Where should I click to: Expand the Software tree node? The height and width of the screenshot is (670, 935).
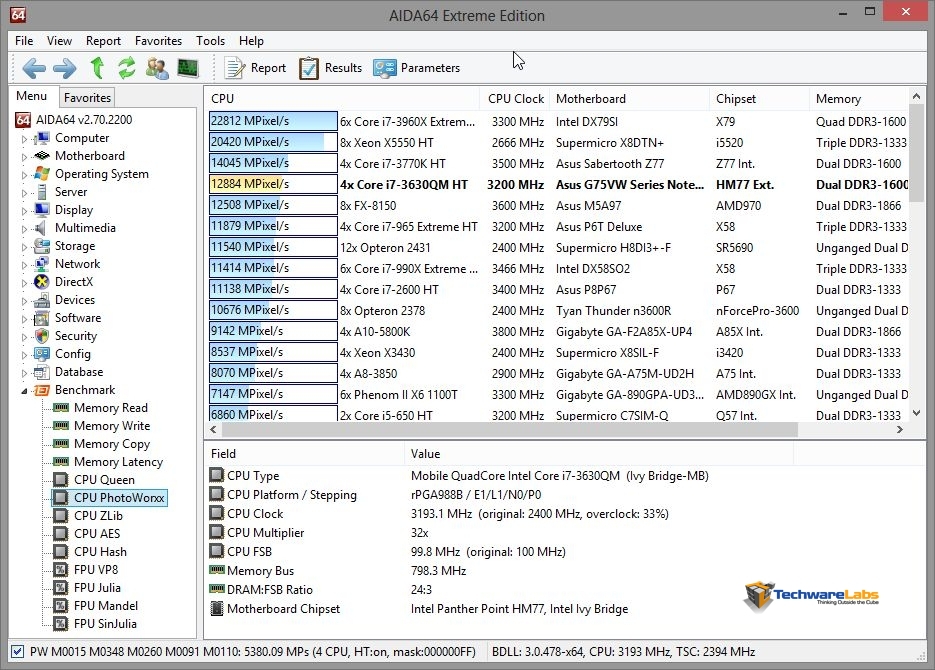click(x=24, y=318)
